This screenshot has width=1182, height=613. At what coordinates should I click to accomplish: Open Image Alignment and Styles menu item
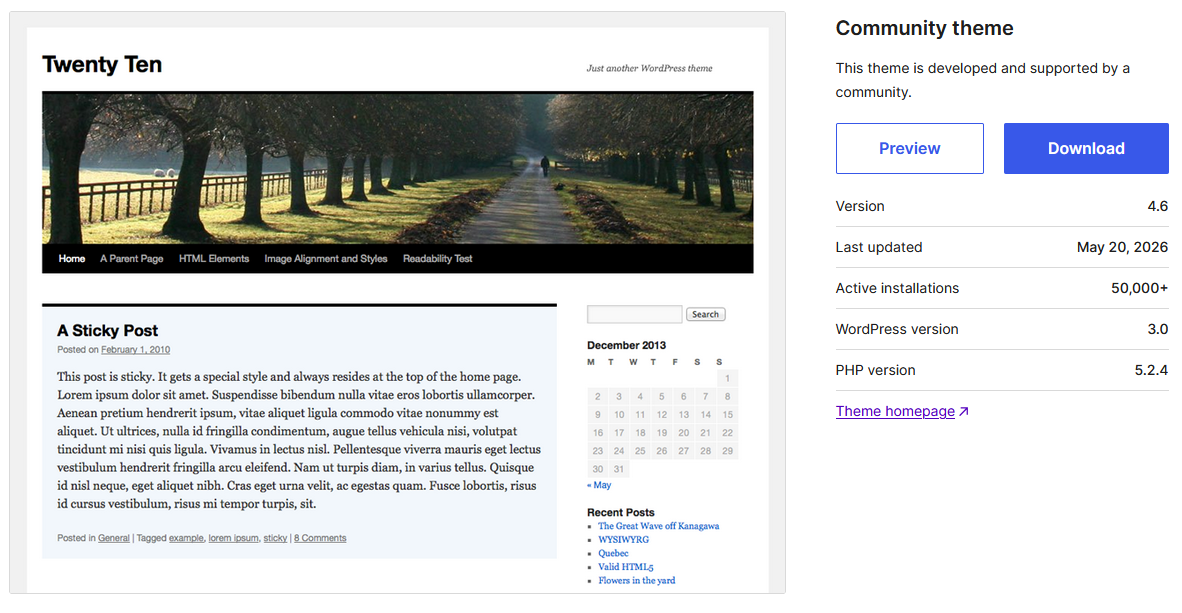pyautogui.click(x=326, y=259)
